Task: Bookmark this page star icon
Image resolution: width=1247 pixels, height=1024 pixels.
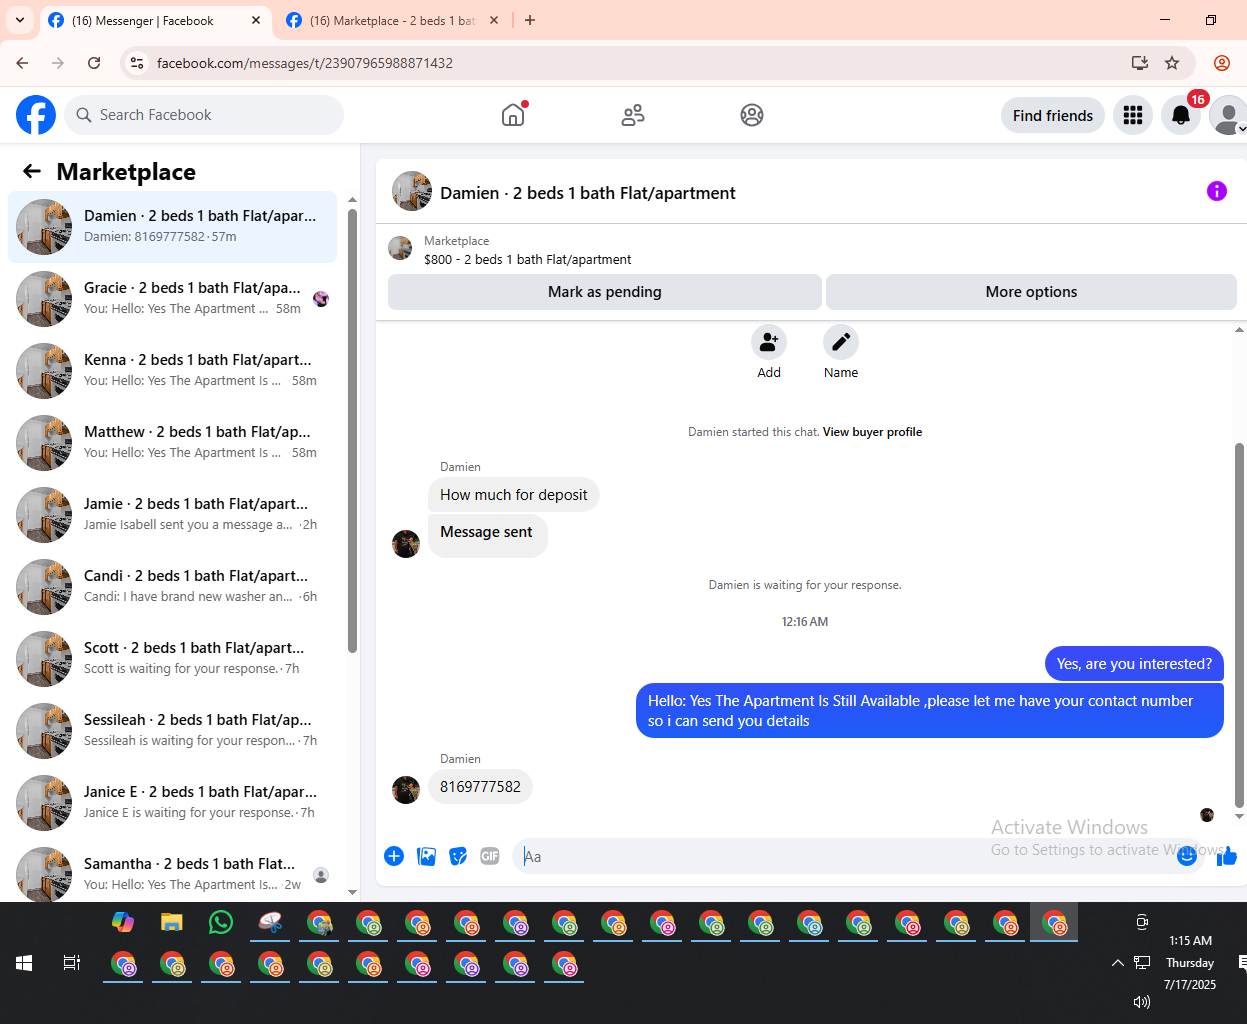Action: point(1172,63)
